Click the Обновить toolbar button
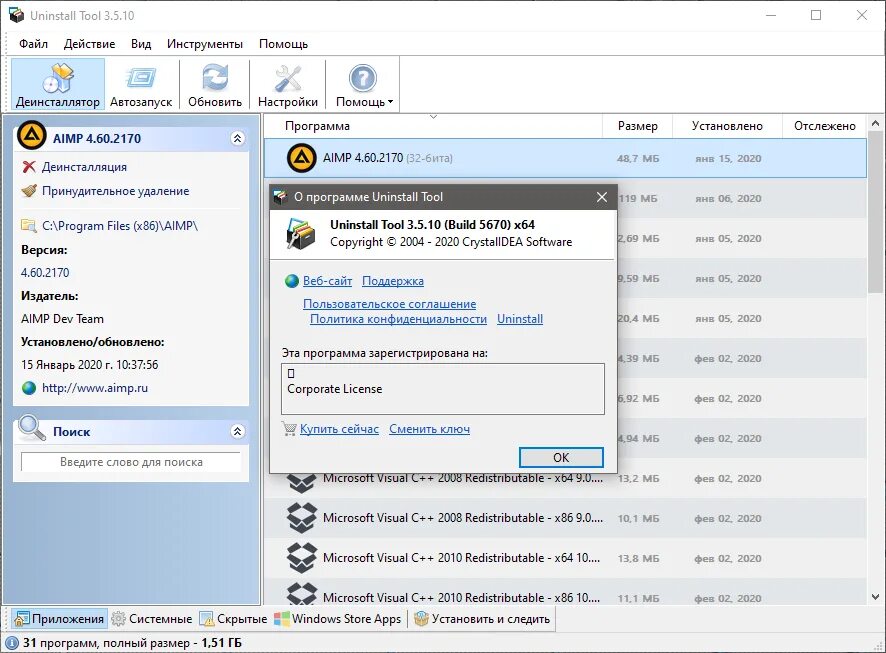 coord(215,85)
